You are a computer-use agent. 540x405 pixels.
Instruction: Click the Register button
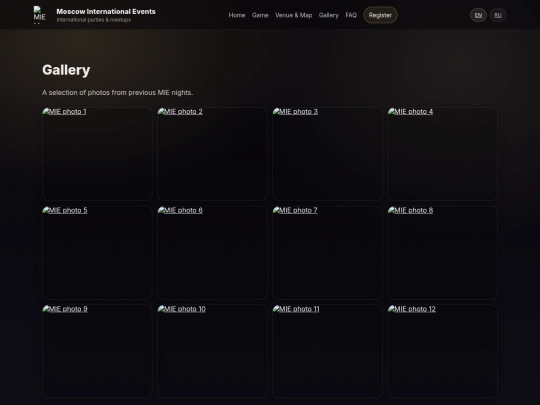pyautogui.click(x=380, y=15)
